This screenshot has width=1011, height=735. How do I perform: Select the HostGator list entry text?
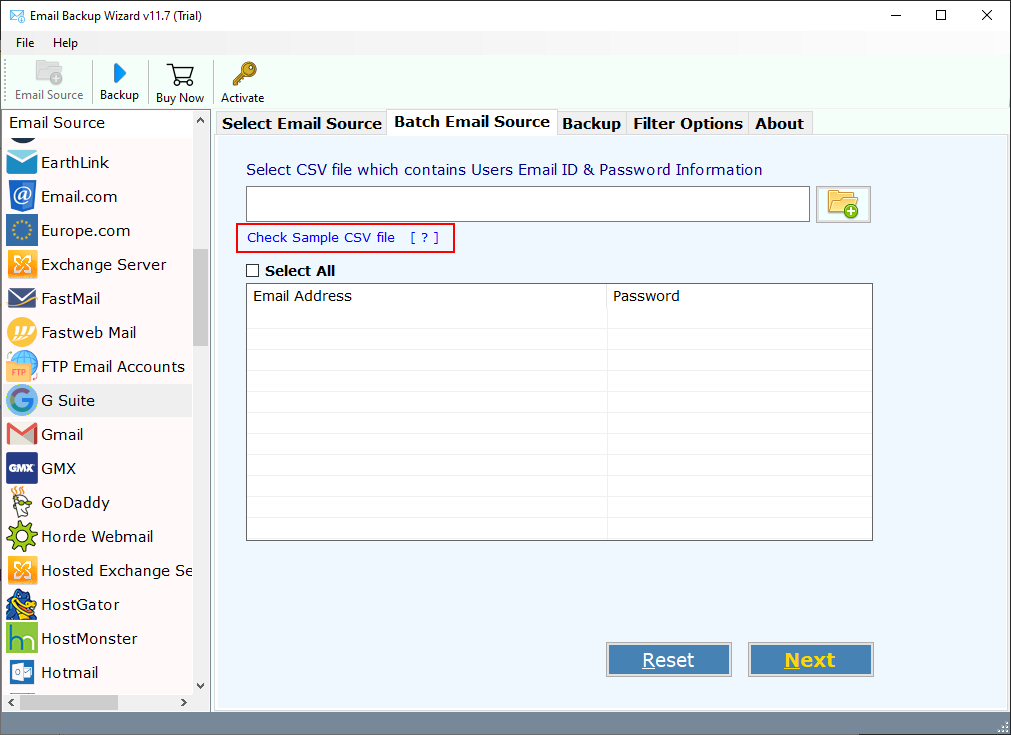pyautogui.click(x=80, y=605)
